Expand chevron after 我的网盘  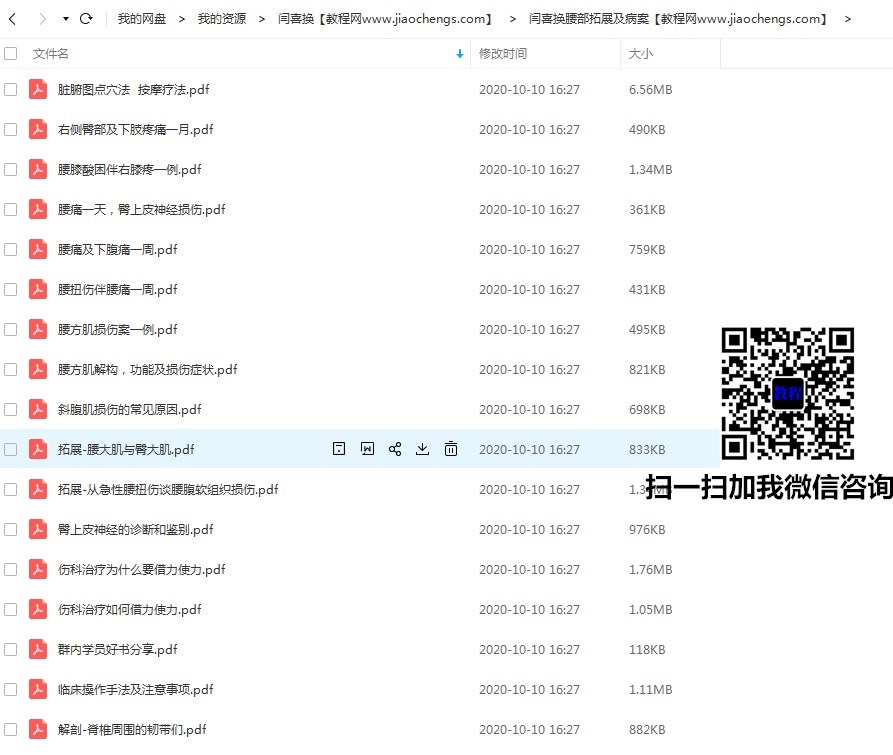182,19
